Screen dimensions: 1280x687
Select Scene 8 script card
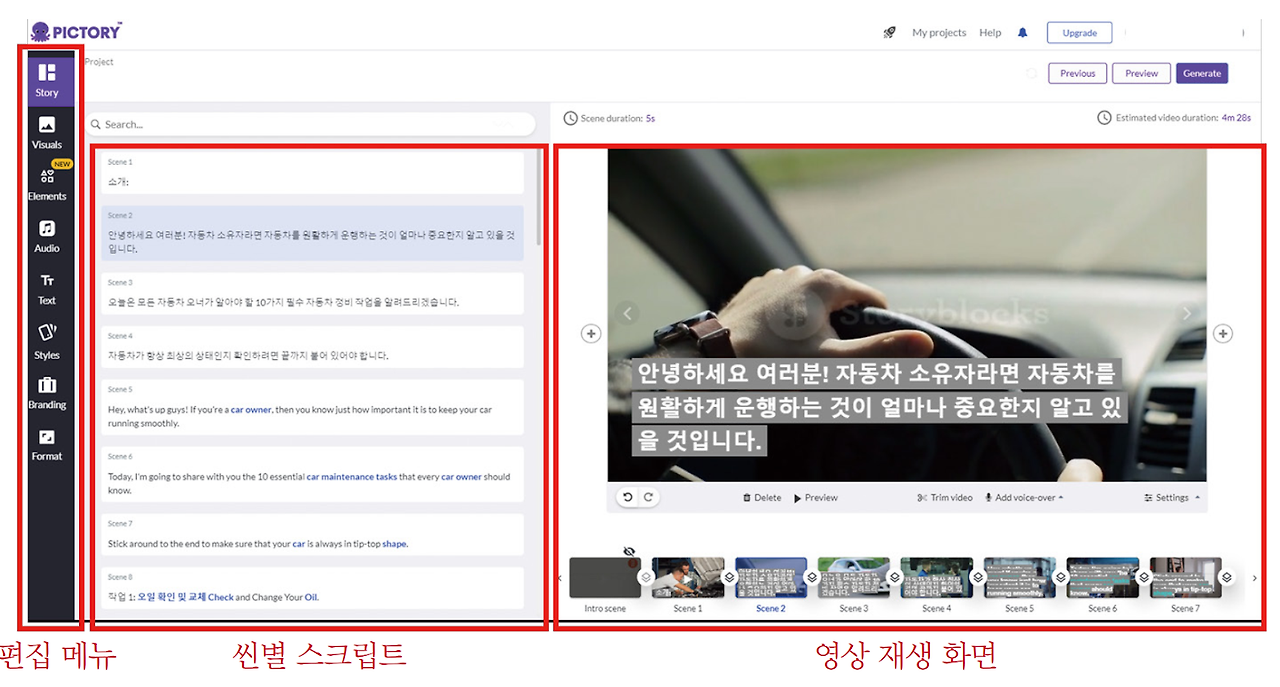click(312, 588)
